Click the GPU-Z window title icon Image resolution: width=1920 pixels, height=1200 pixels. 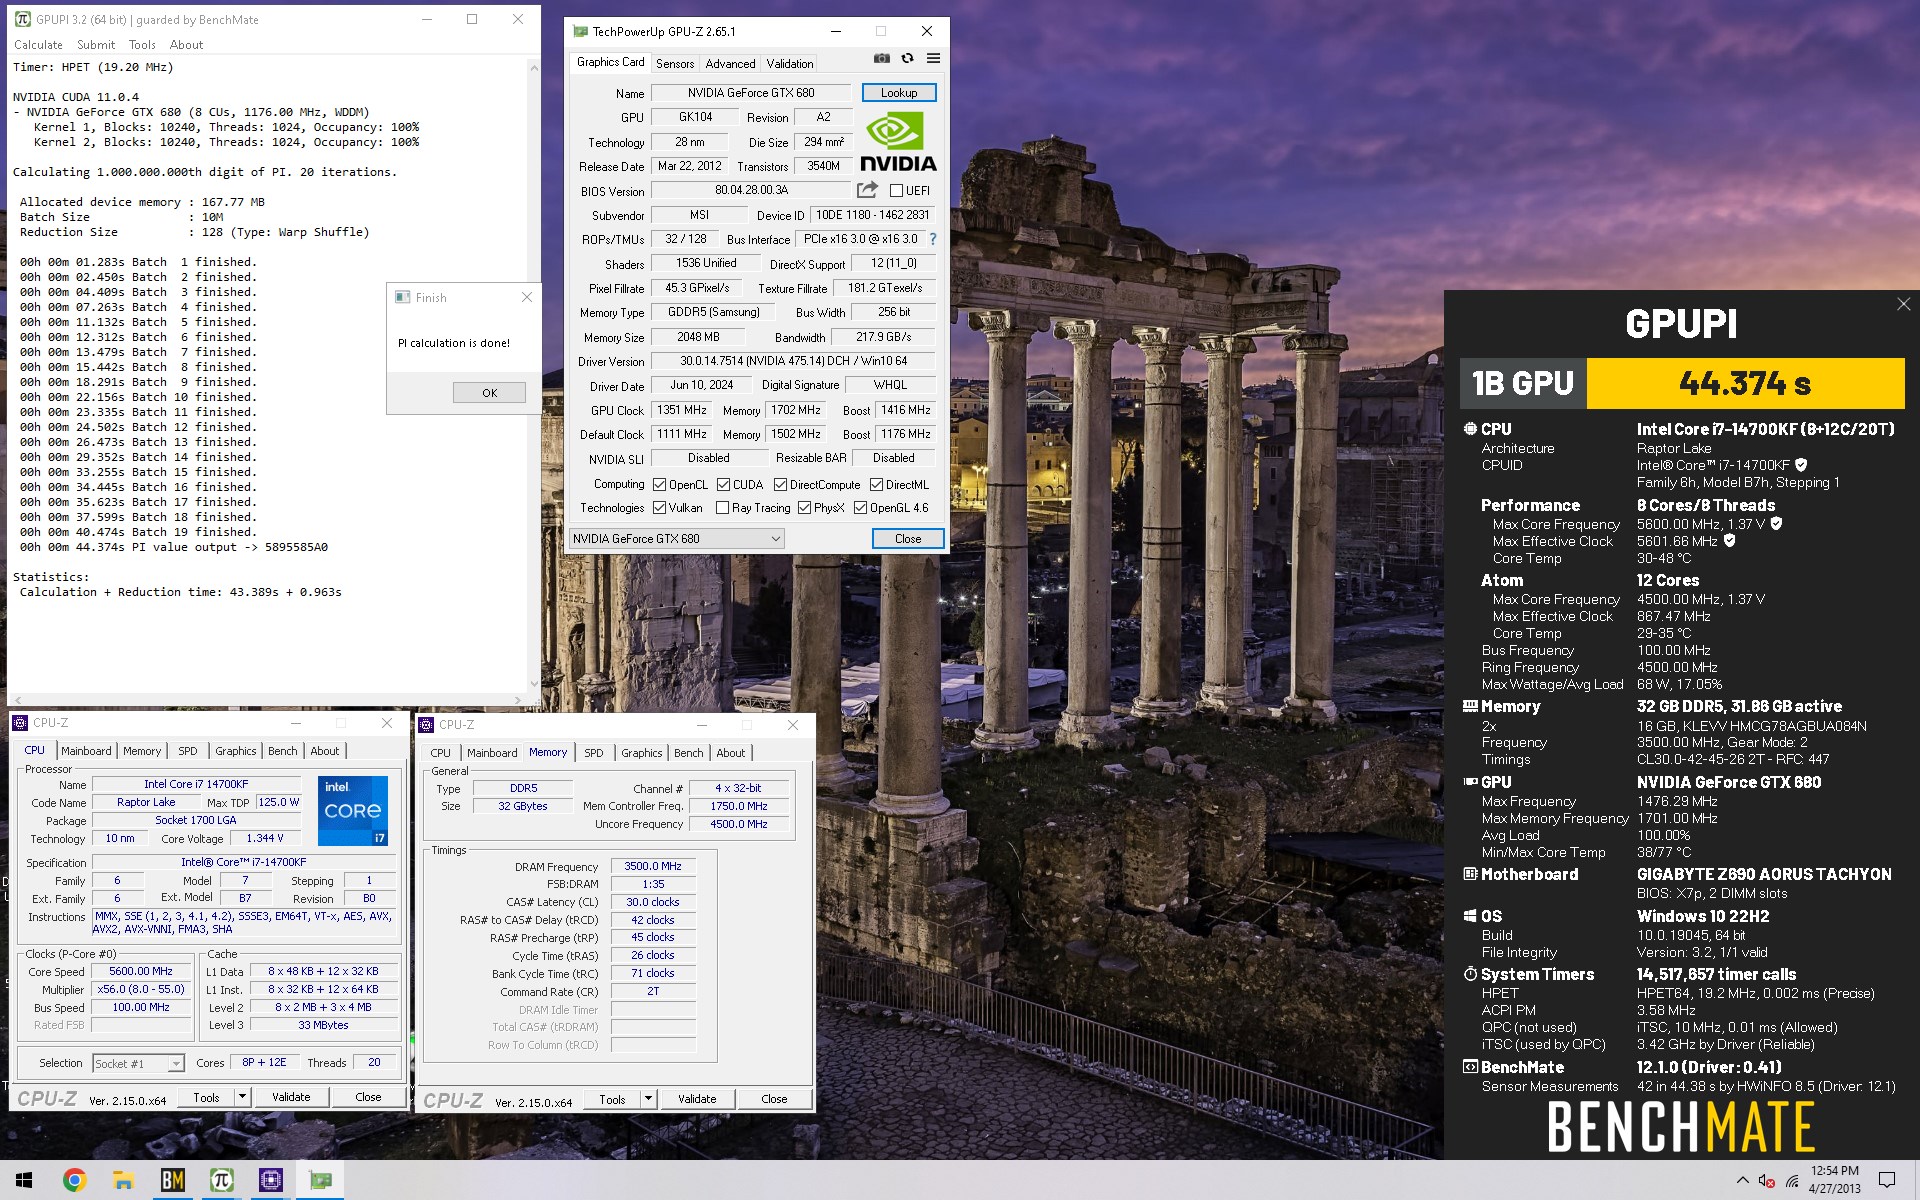pyautogui.click(x=580, y=31)
